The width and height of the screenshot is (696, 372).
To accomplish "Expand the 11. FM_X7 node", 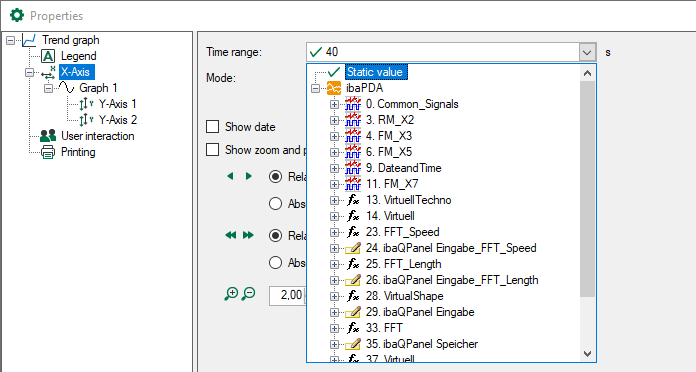I will pos(334,184).
